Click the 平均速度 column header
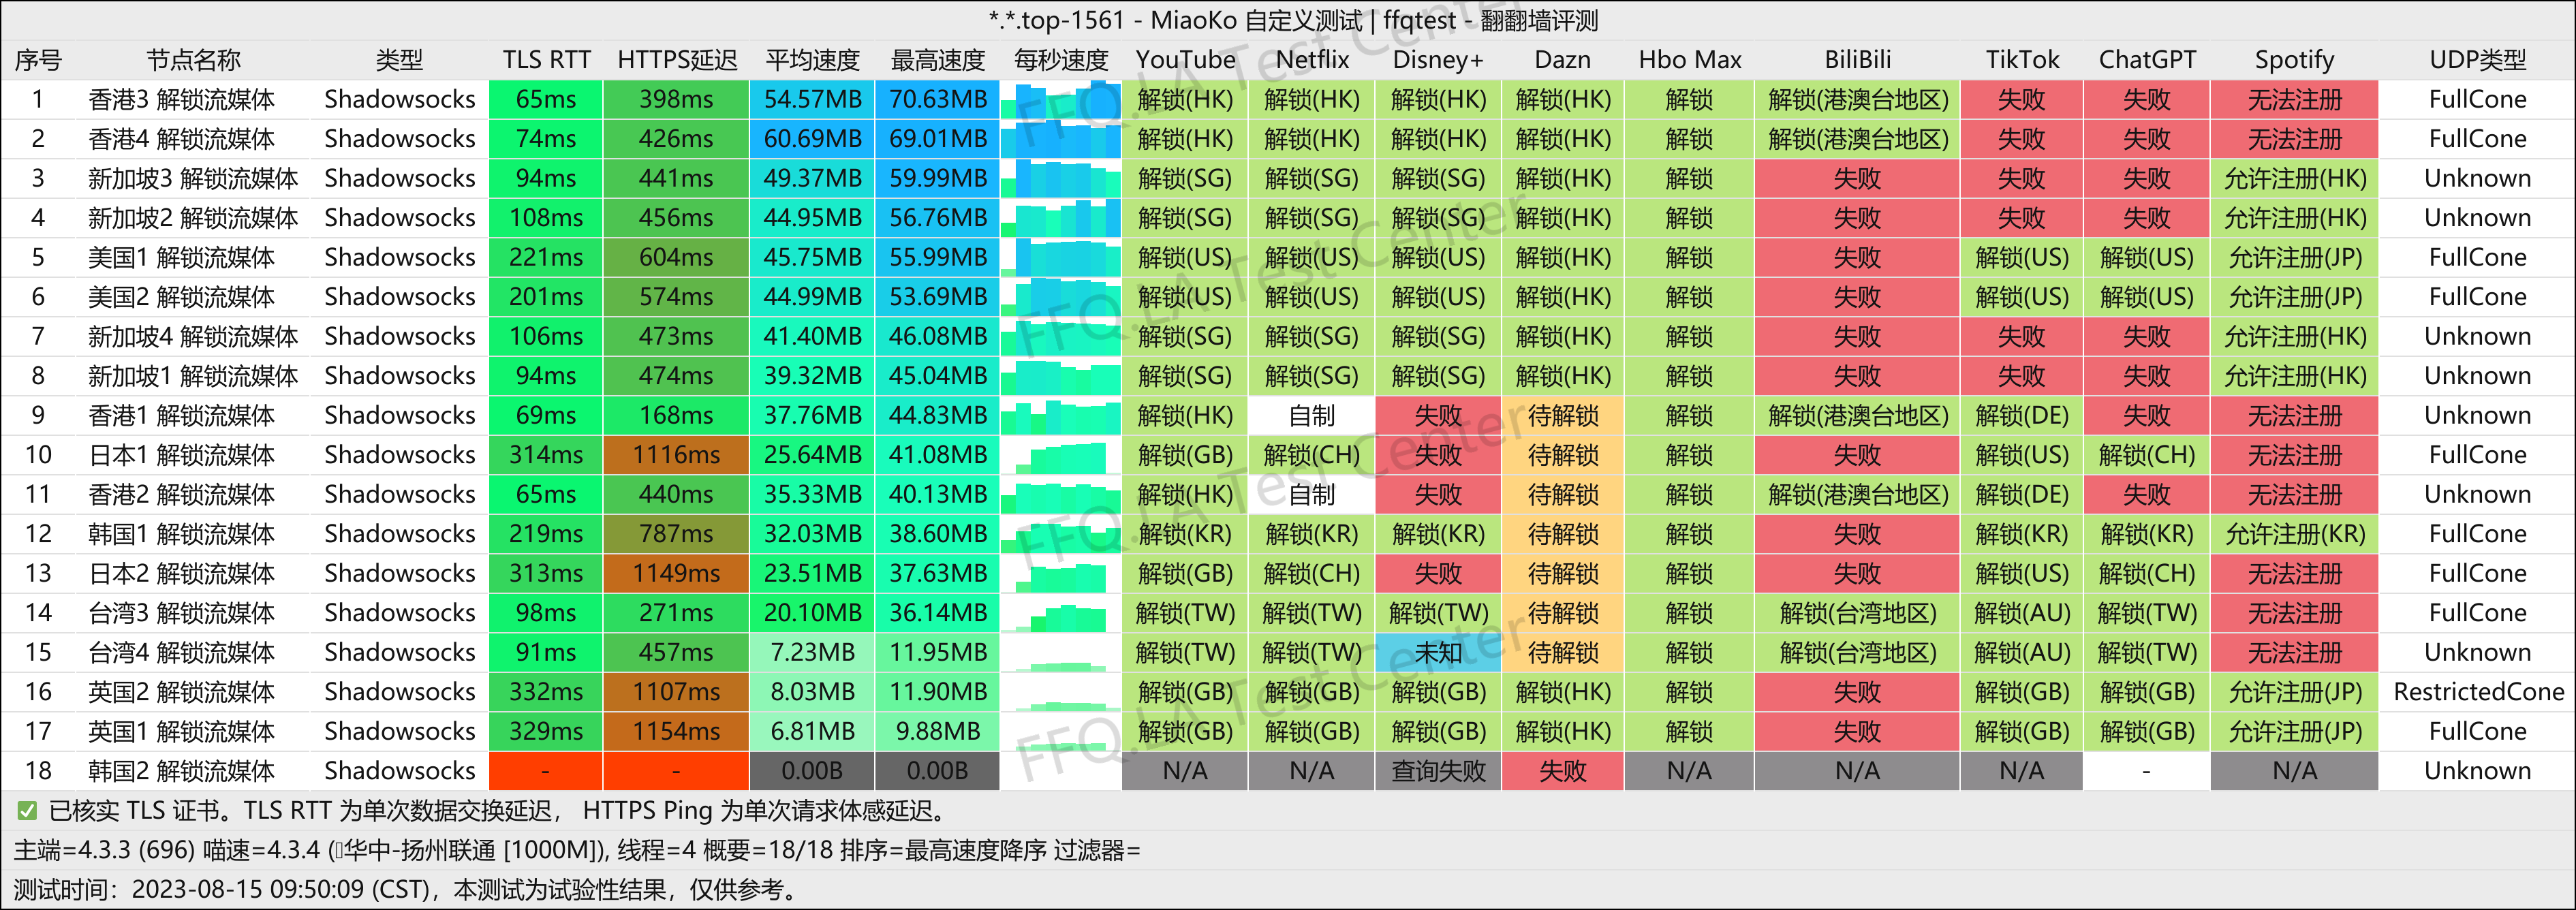2576x910 pixels. click(813, 60)
